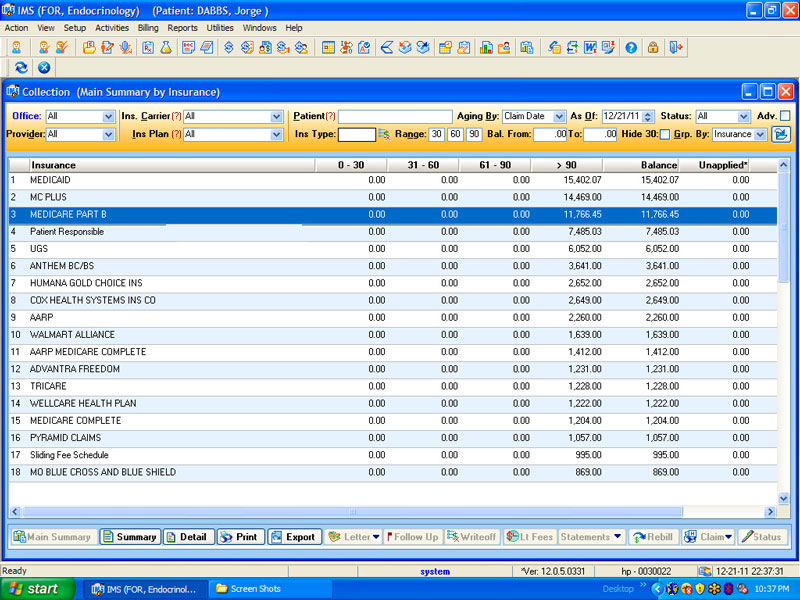Click the Summary button
Image resolution: width=800 pixels, height=600 pixels.
[130, 537]
